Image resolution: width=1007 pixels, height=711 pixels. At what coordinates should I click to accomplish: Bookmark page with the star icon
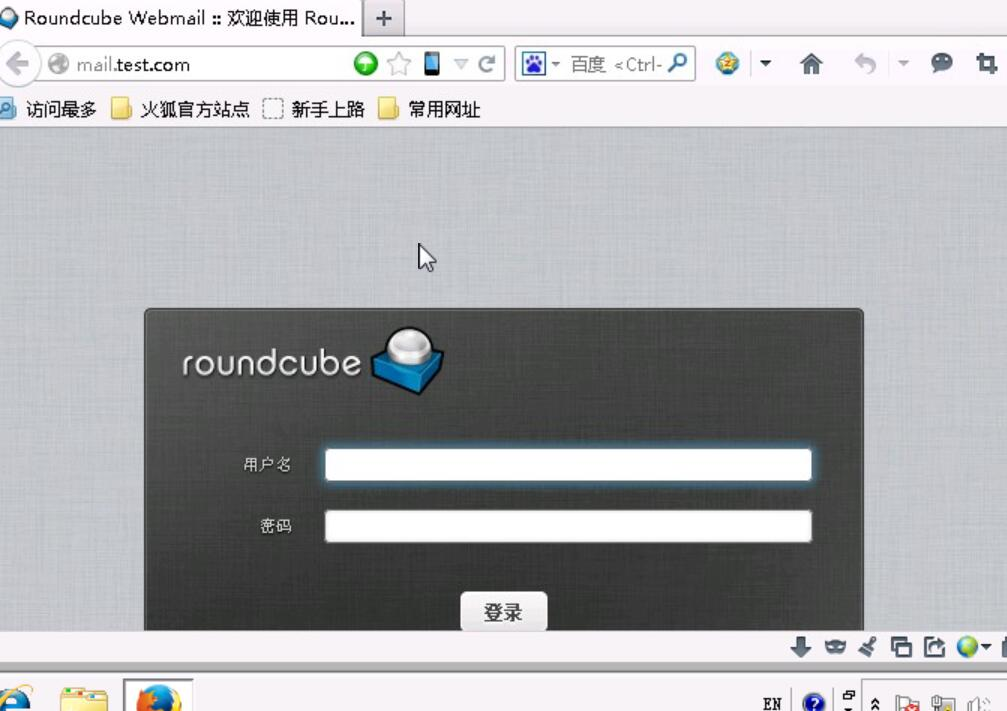coord(399,64)
